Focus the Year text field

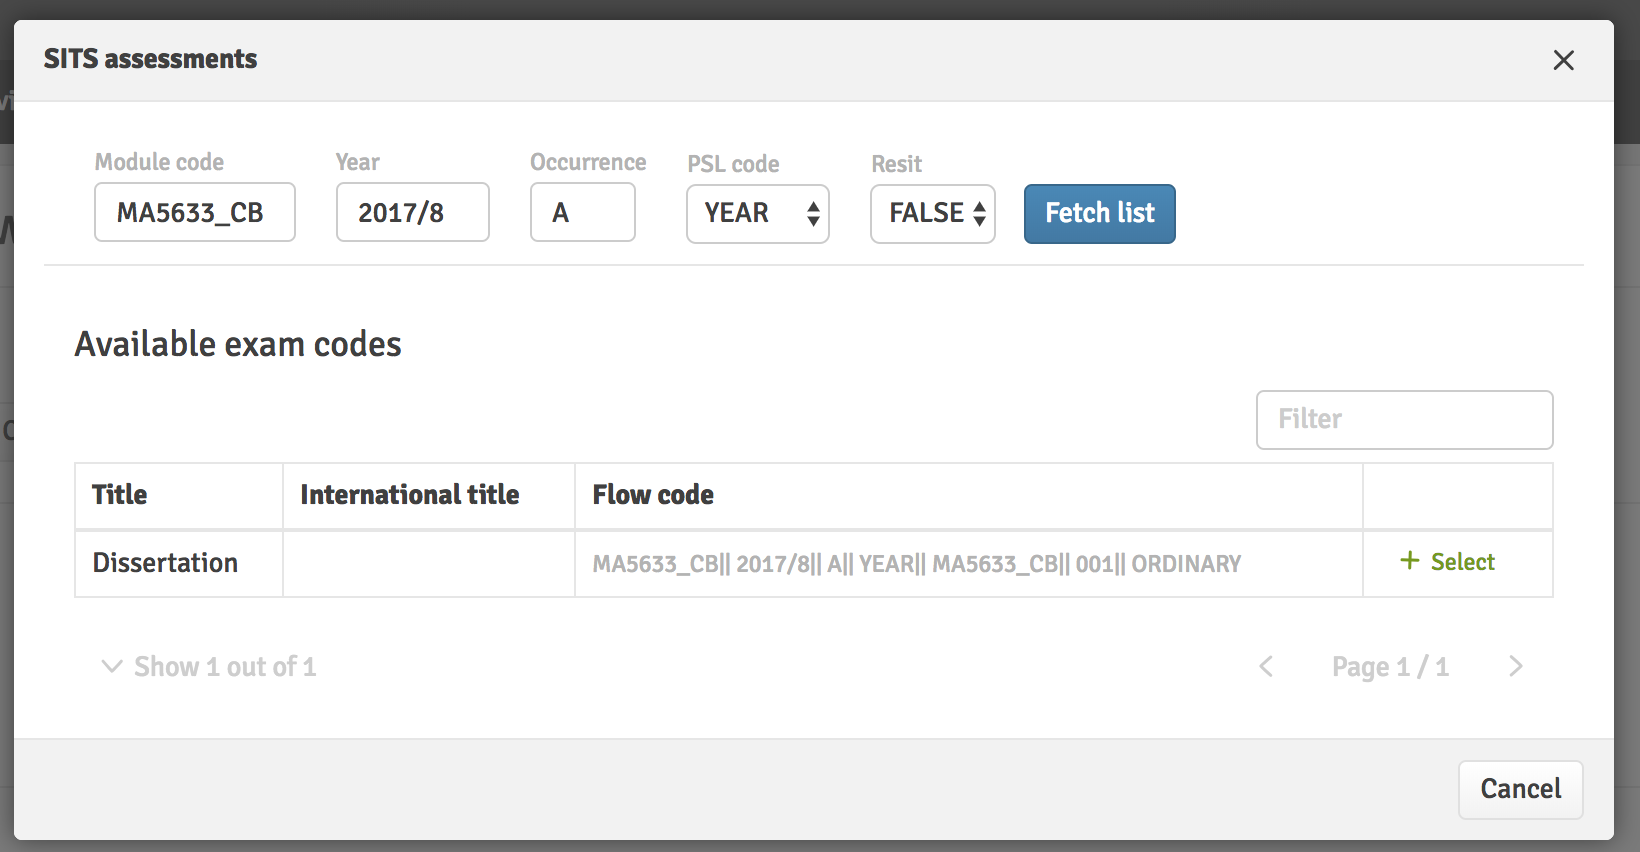(x=412, y=212)
